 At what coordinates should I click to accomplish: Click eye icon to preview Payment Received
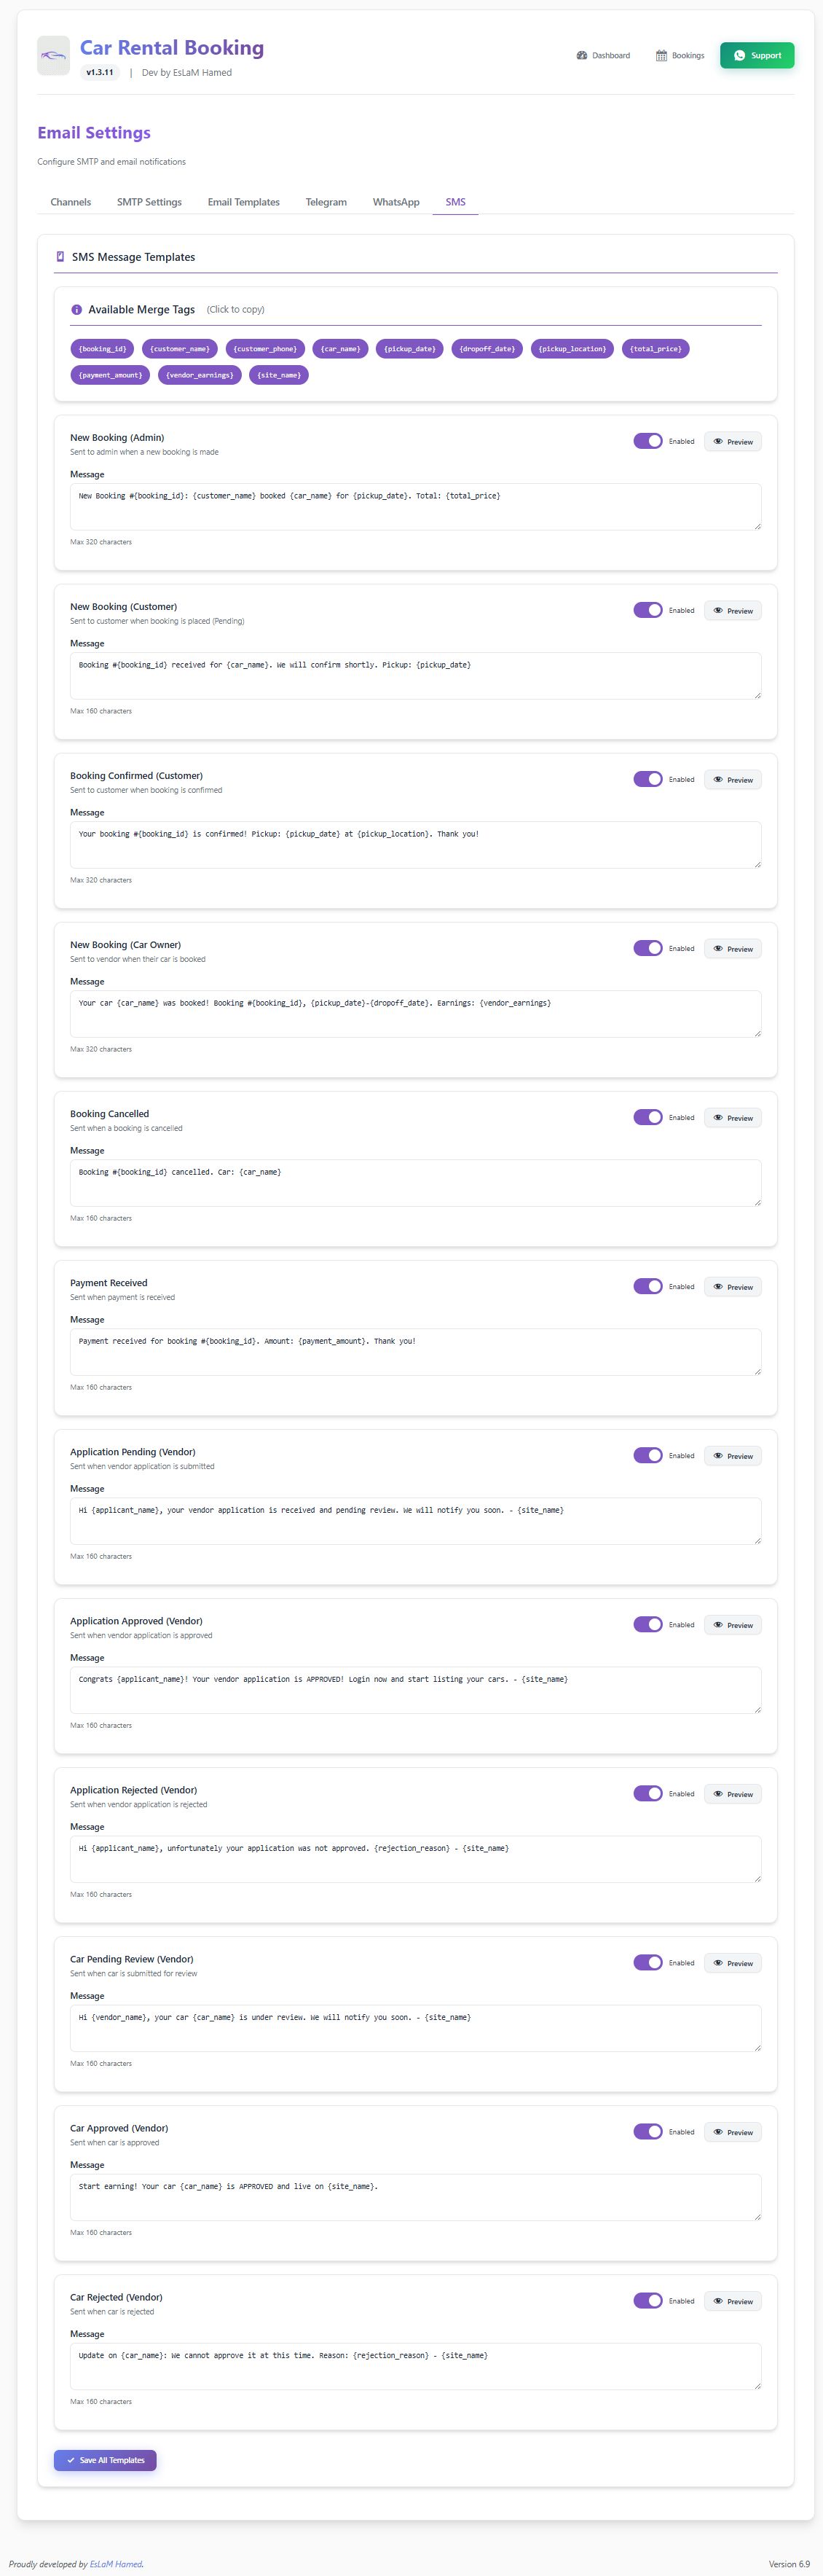click(718, 1286)
